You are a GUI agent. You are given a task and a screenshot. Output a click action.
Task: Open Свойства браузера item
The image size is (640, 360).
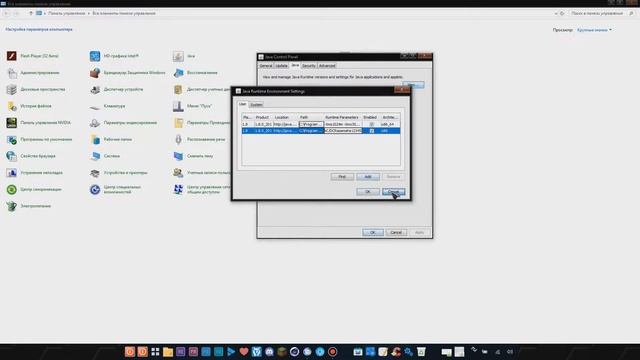tap(31, 156)
